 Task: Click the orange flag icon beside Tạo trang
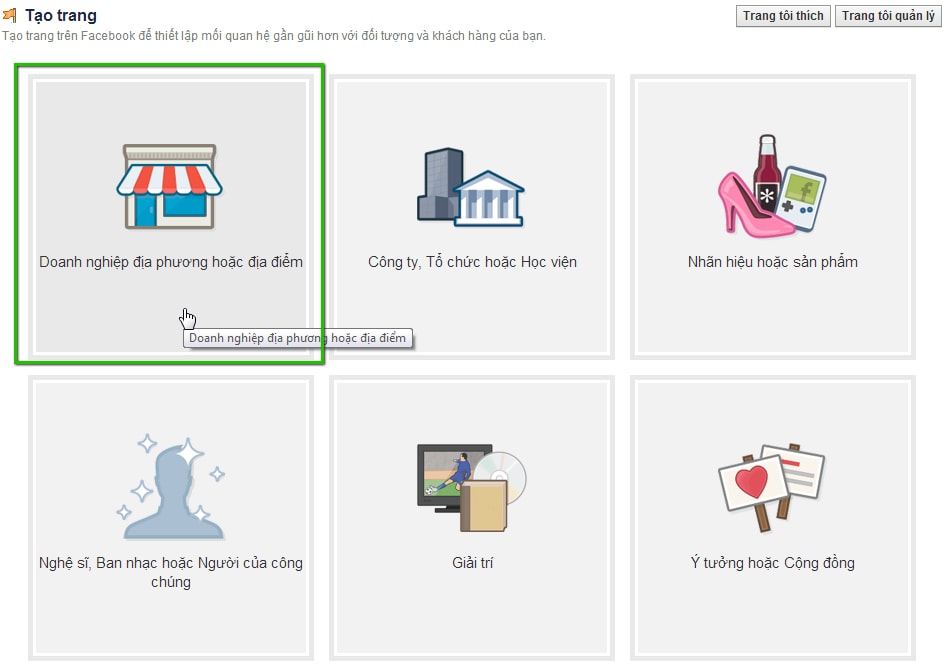tap(10, 16)
